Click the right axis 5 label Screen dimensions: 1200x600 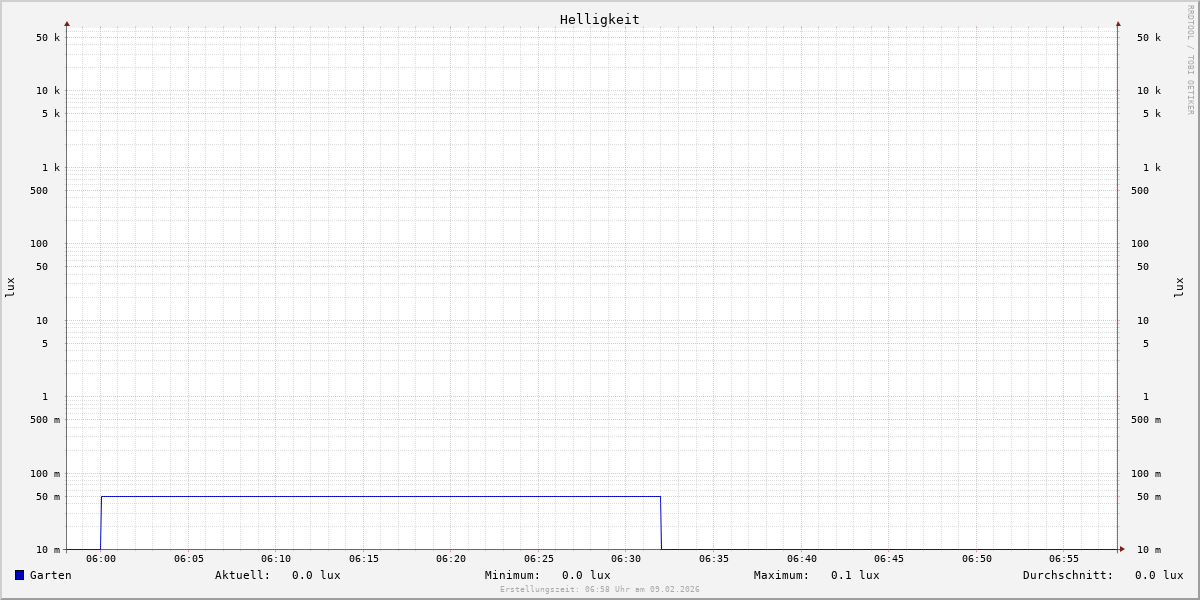click(1146, 344)
